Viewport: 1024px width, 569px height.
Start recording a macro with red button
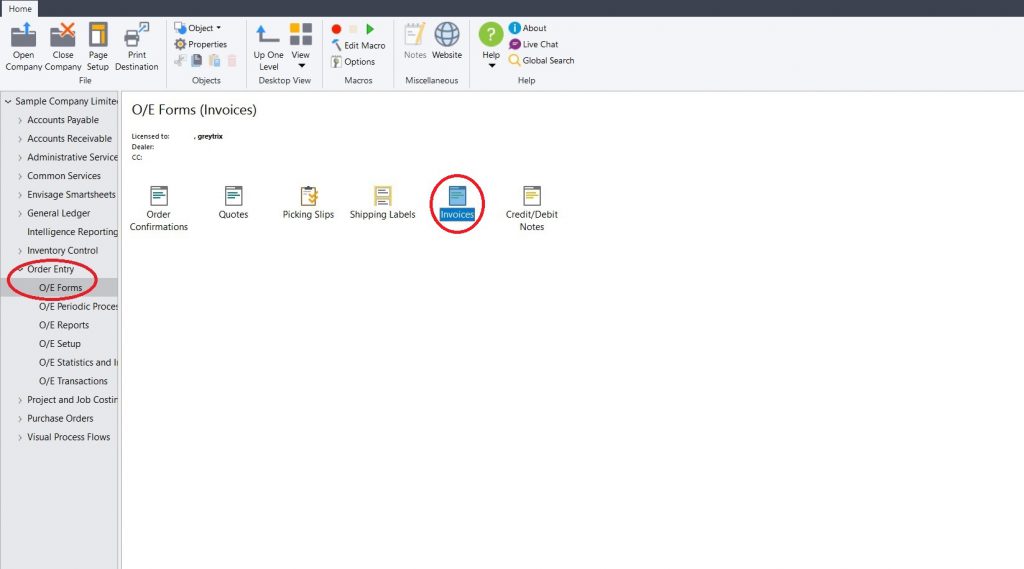336,29
